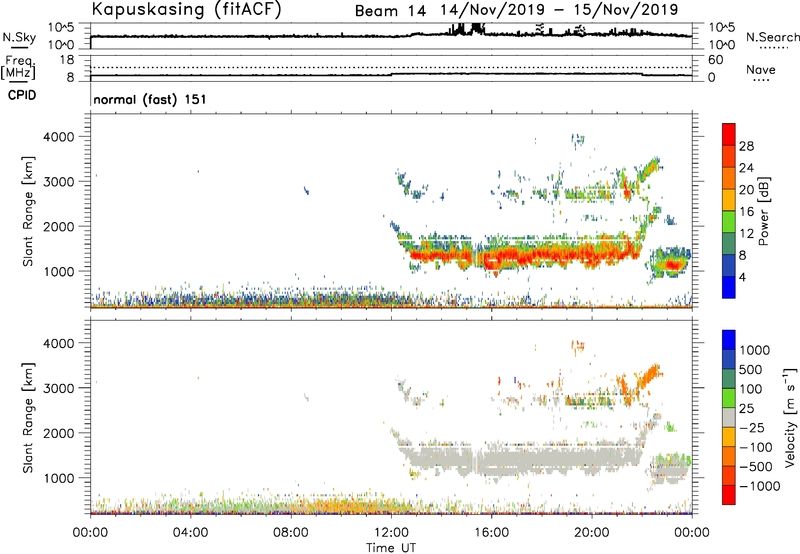Click the N.Sky legend label
The width and height of the screenshot is (800, 554).
pyautogui.click(x=19, y=37)
